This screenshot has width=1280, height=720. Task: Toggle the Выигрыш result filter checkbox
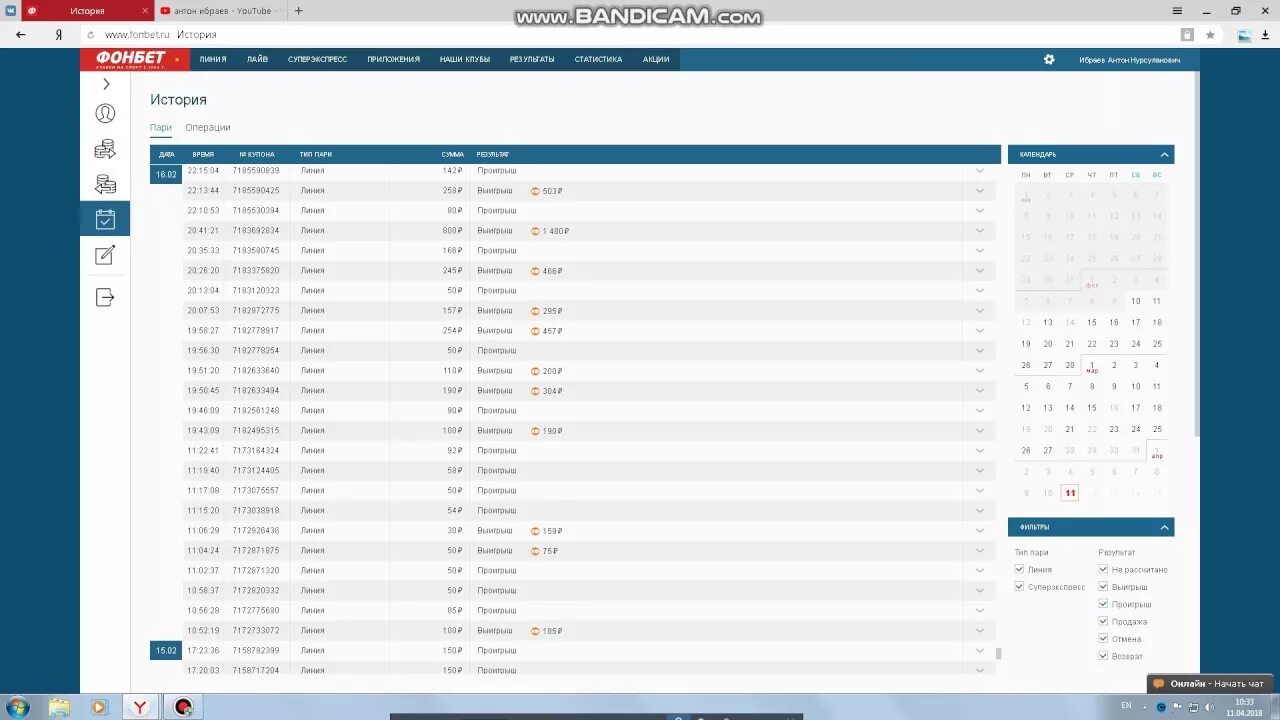(x=1103, y=586)
